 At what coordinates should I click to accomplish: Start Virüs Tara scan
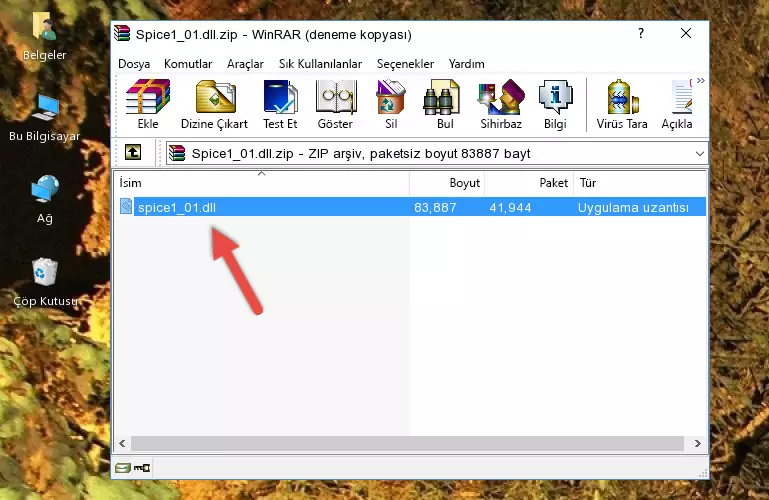coord(622,104)
